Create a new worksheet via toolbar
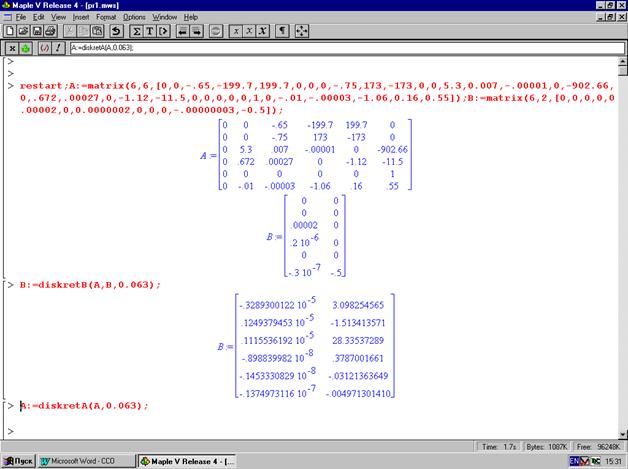The image size is (628, 469). click(x=10, y=31)
